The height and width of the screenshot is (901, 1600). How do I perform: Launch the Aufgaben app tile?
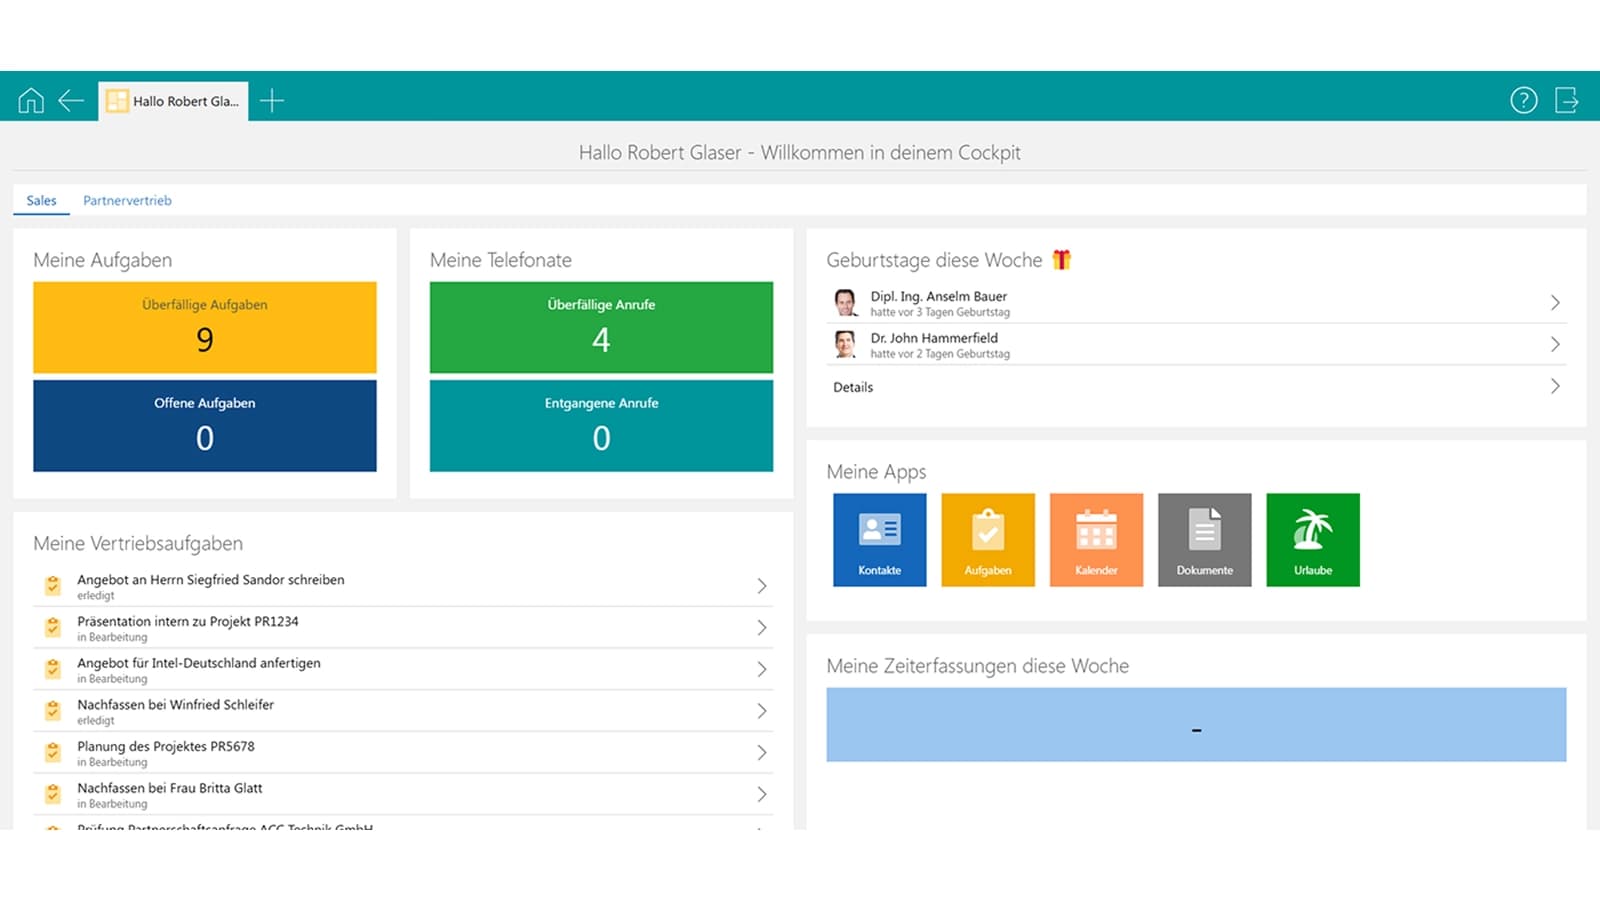tap(987, 540)
